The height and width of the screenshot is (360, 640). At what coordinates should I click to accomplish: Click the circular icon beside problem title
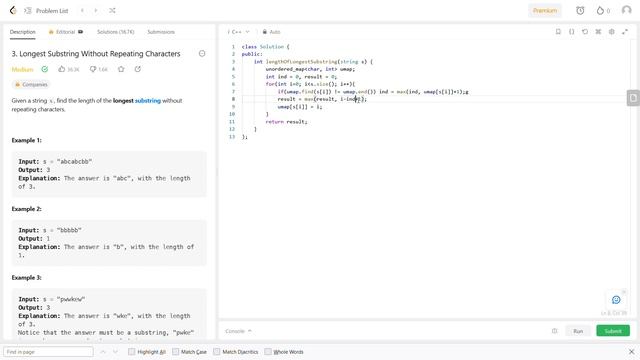tap(202, 53)
